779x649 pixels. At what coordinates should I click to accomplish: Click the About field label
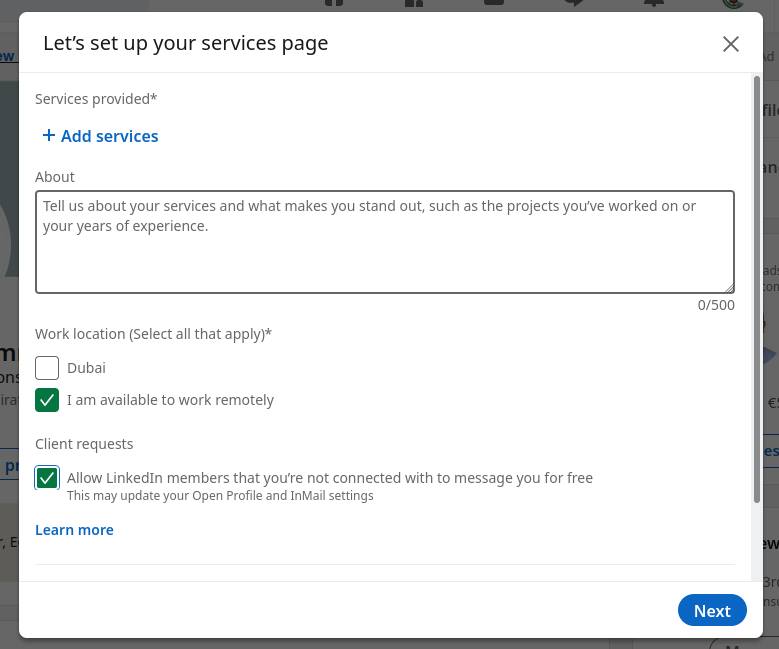point(55,177)
